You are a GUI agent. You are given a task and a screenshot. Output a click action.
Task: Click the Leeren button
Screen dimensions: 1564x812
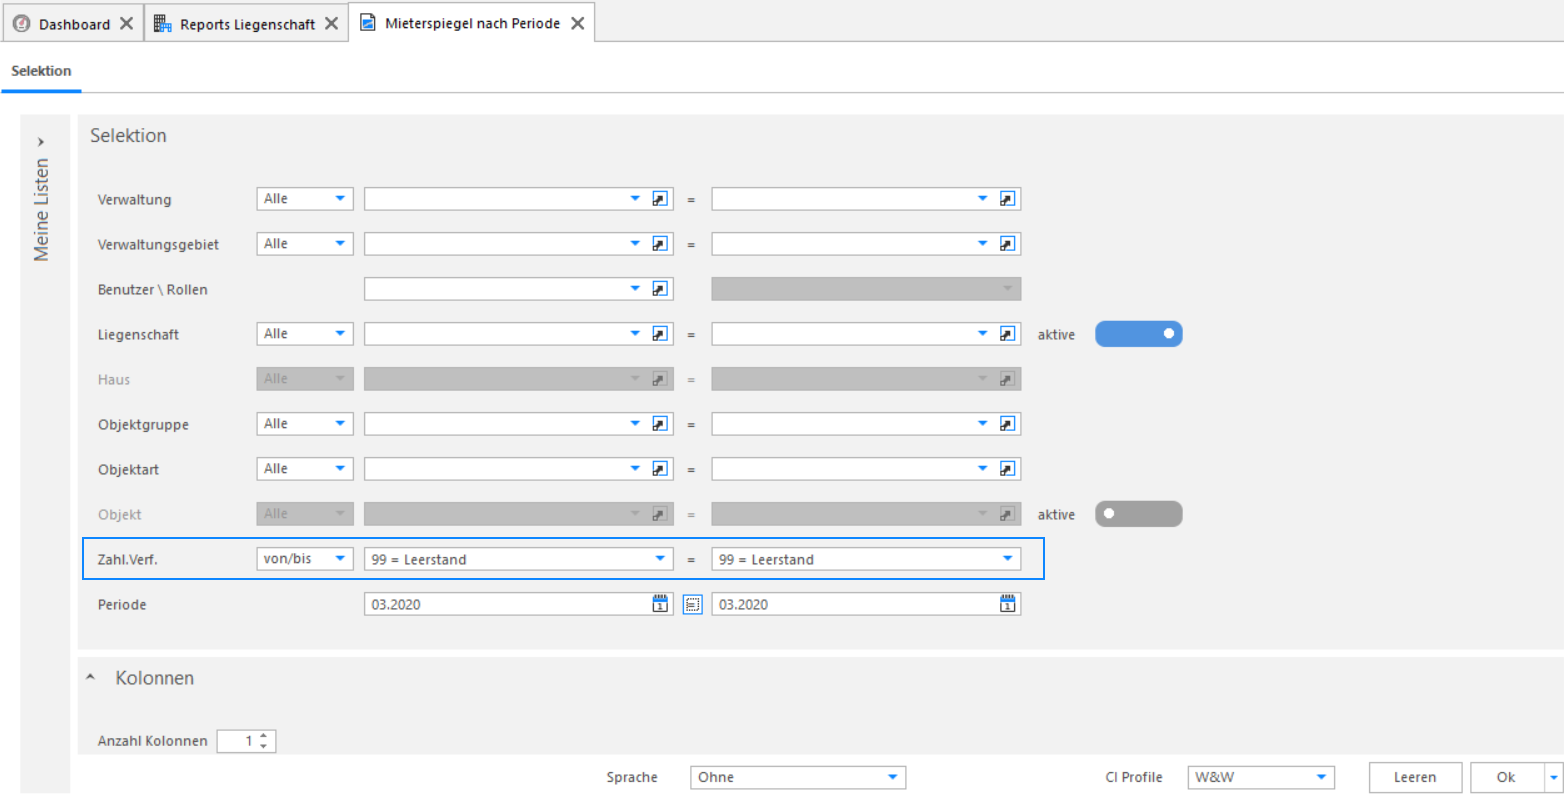tap(1415, 777)
